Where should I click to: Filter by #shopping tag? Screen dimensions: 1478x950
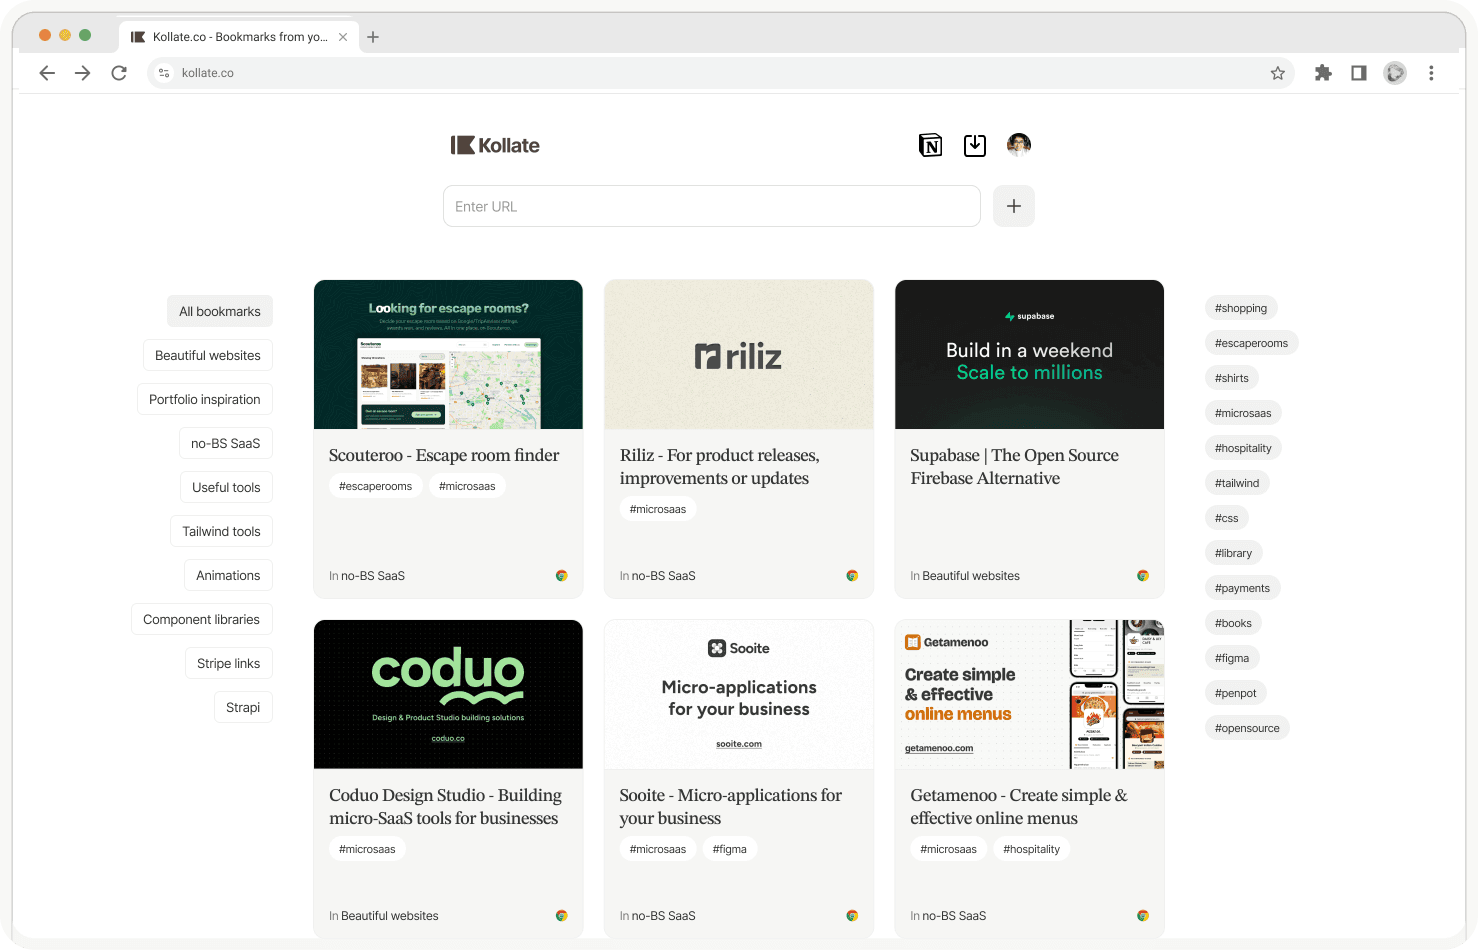(x=1241, y=308)
